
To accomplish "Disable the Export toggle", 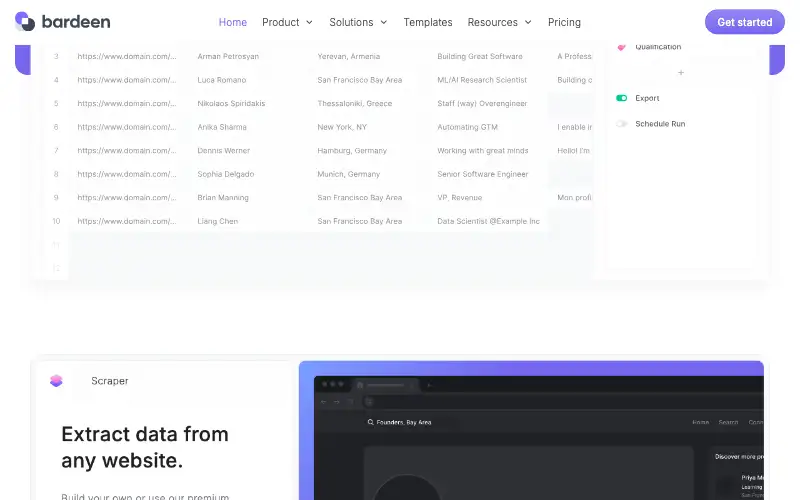I will 621,98.
